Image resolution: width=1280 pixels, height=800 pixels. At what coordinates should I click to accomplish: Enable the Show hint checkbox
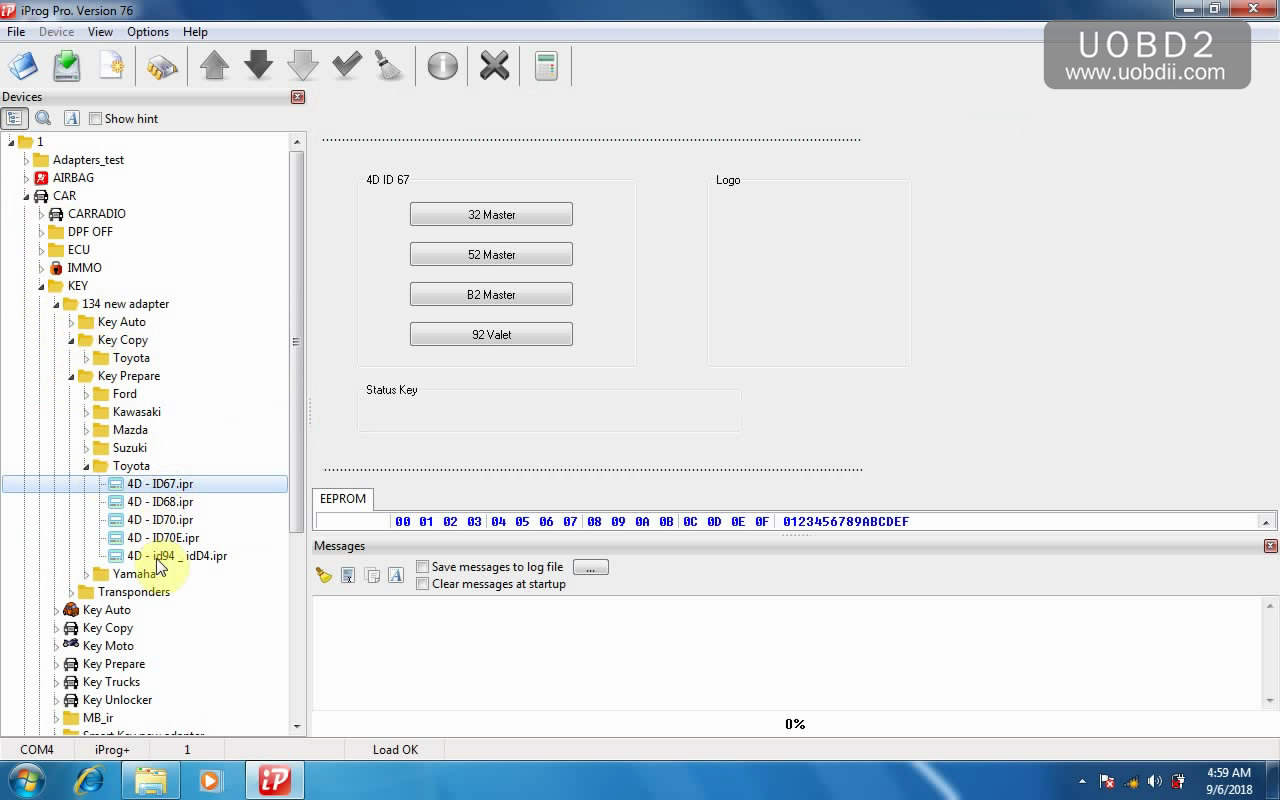95,118
